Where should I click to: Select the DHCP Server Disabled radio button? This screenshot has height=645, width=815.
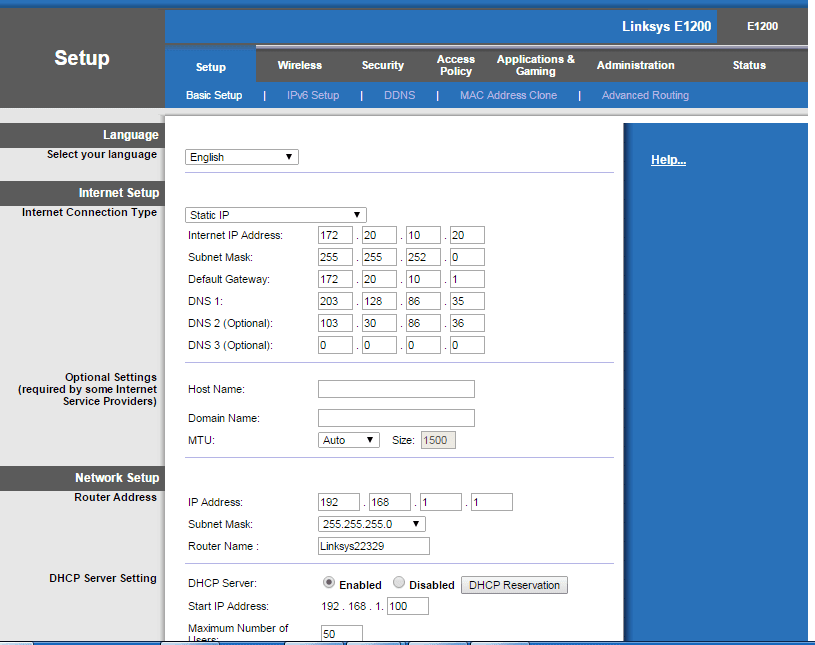(399, 583)
